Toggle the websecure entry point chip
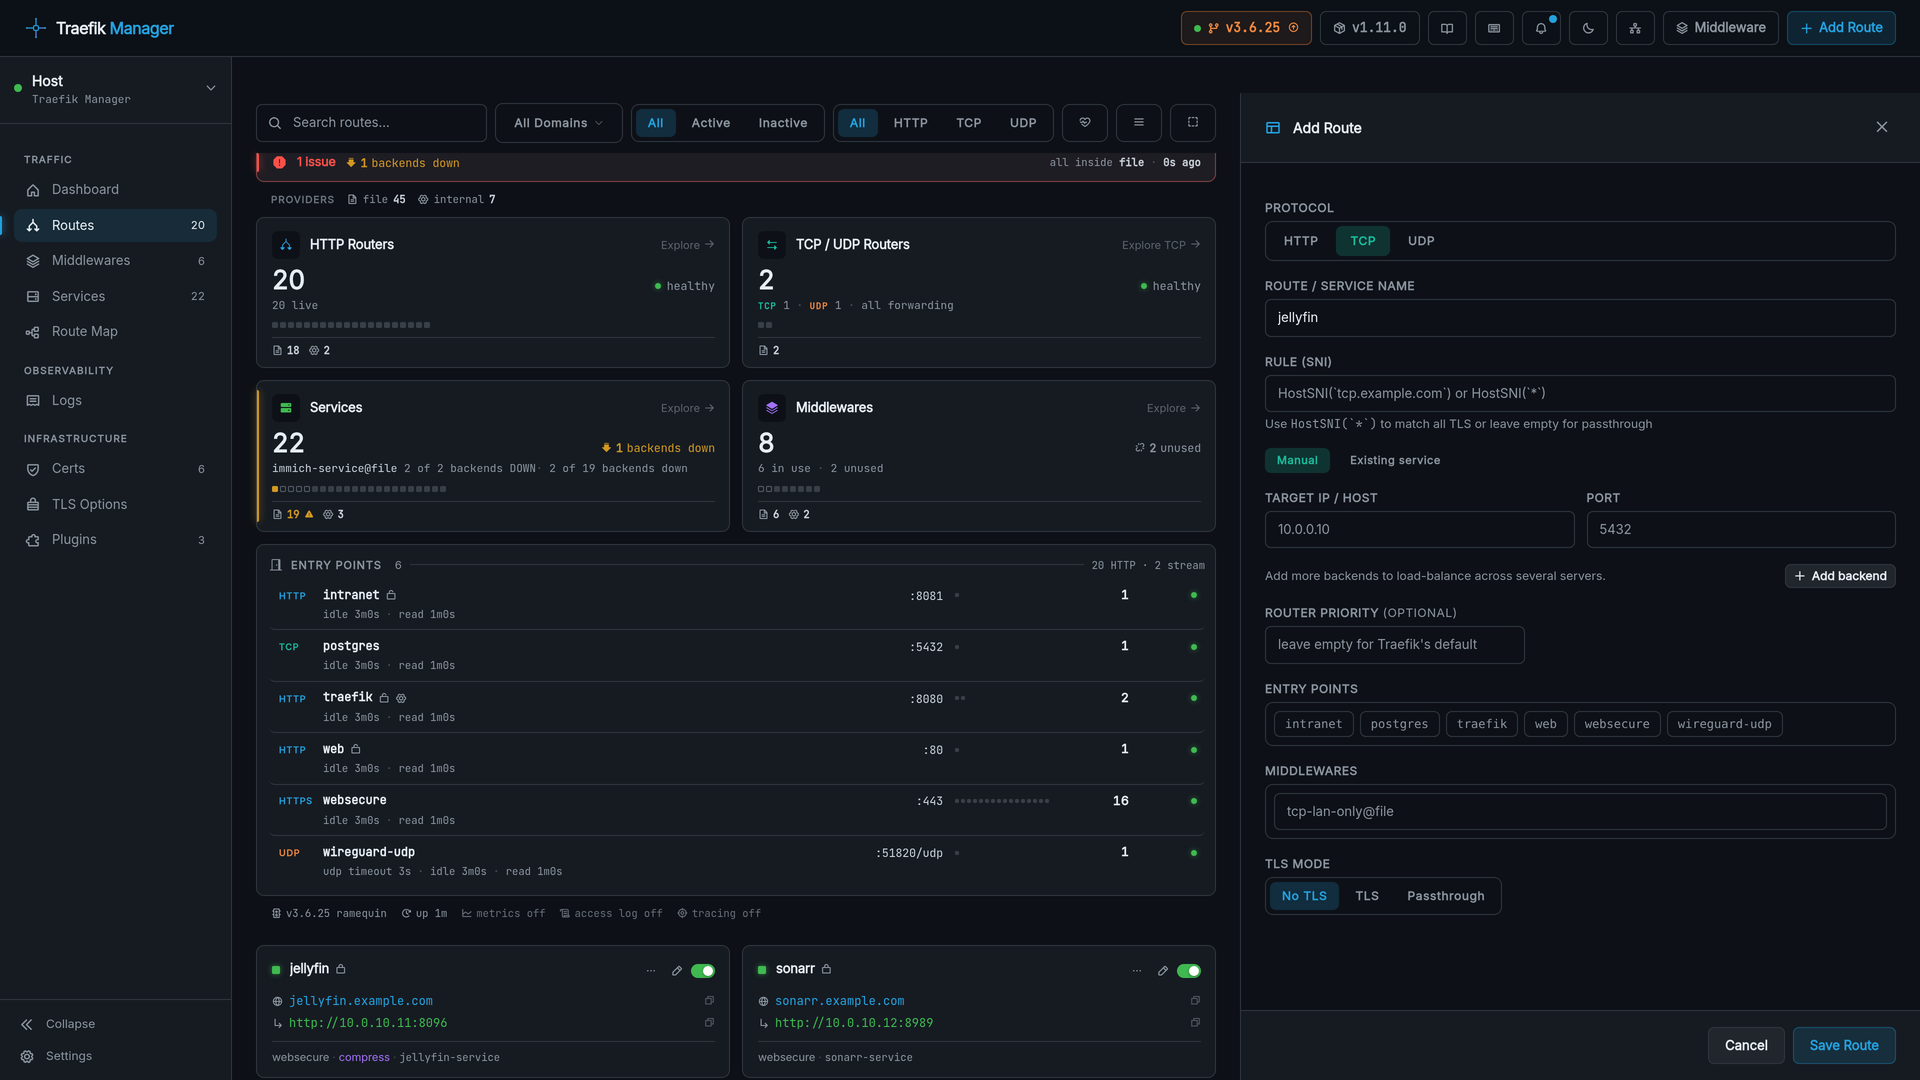Viewport: 1920px width, 1080px height. pos(1617,724)
